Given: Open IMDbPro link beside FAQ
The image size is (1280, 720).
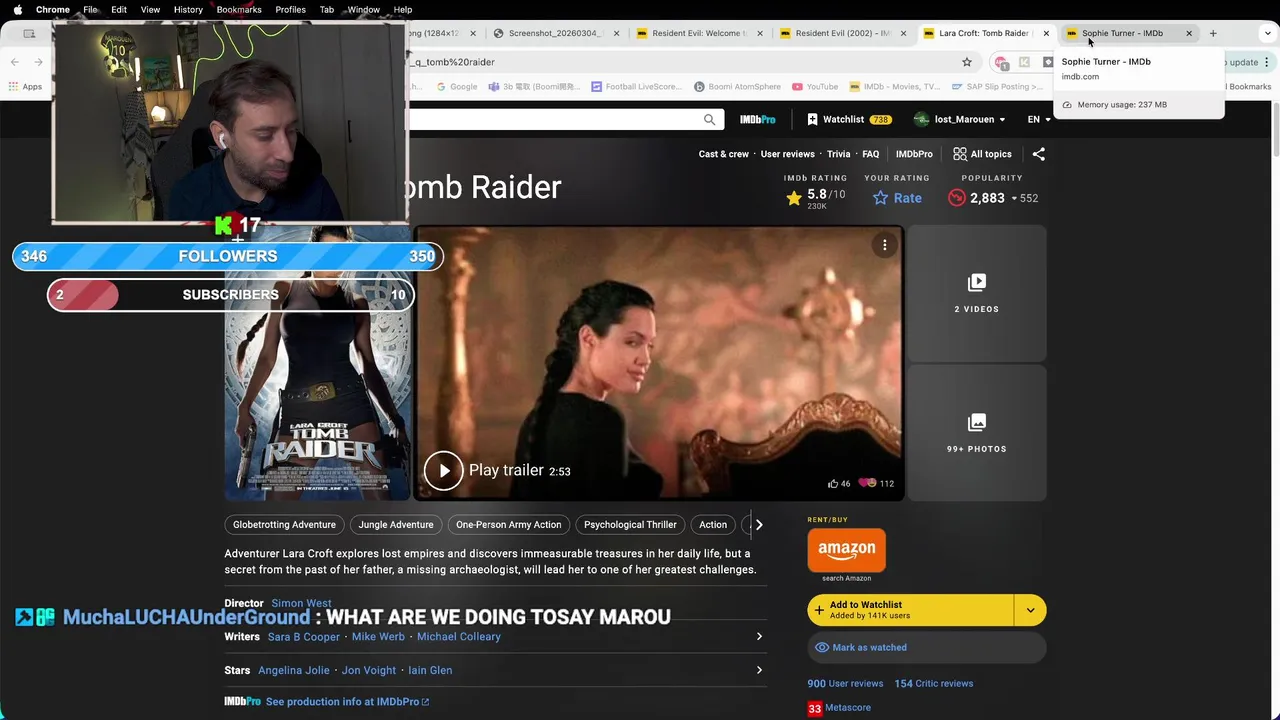Looking at the screenshot, I should pyautogui.click(x=914, y=154).
